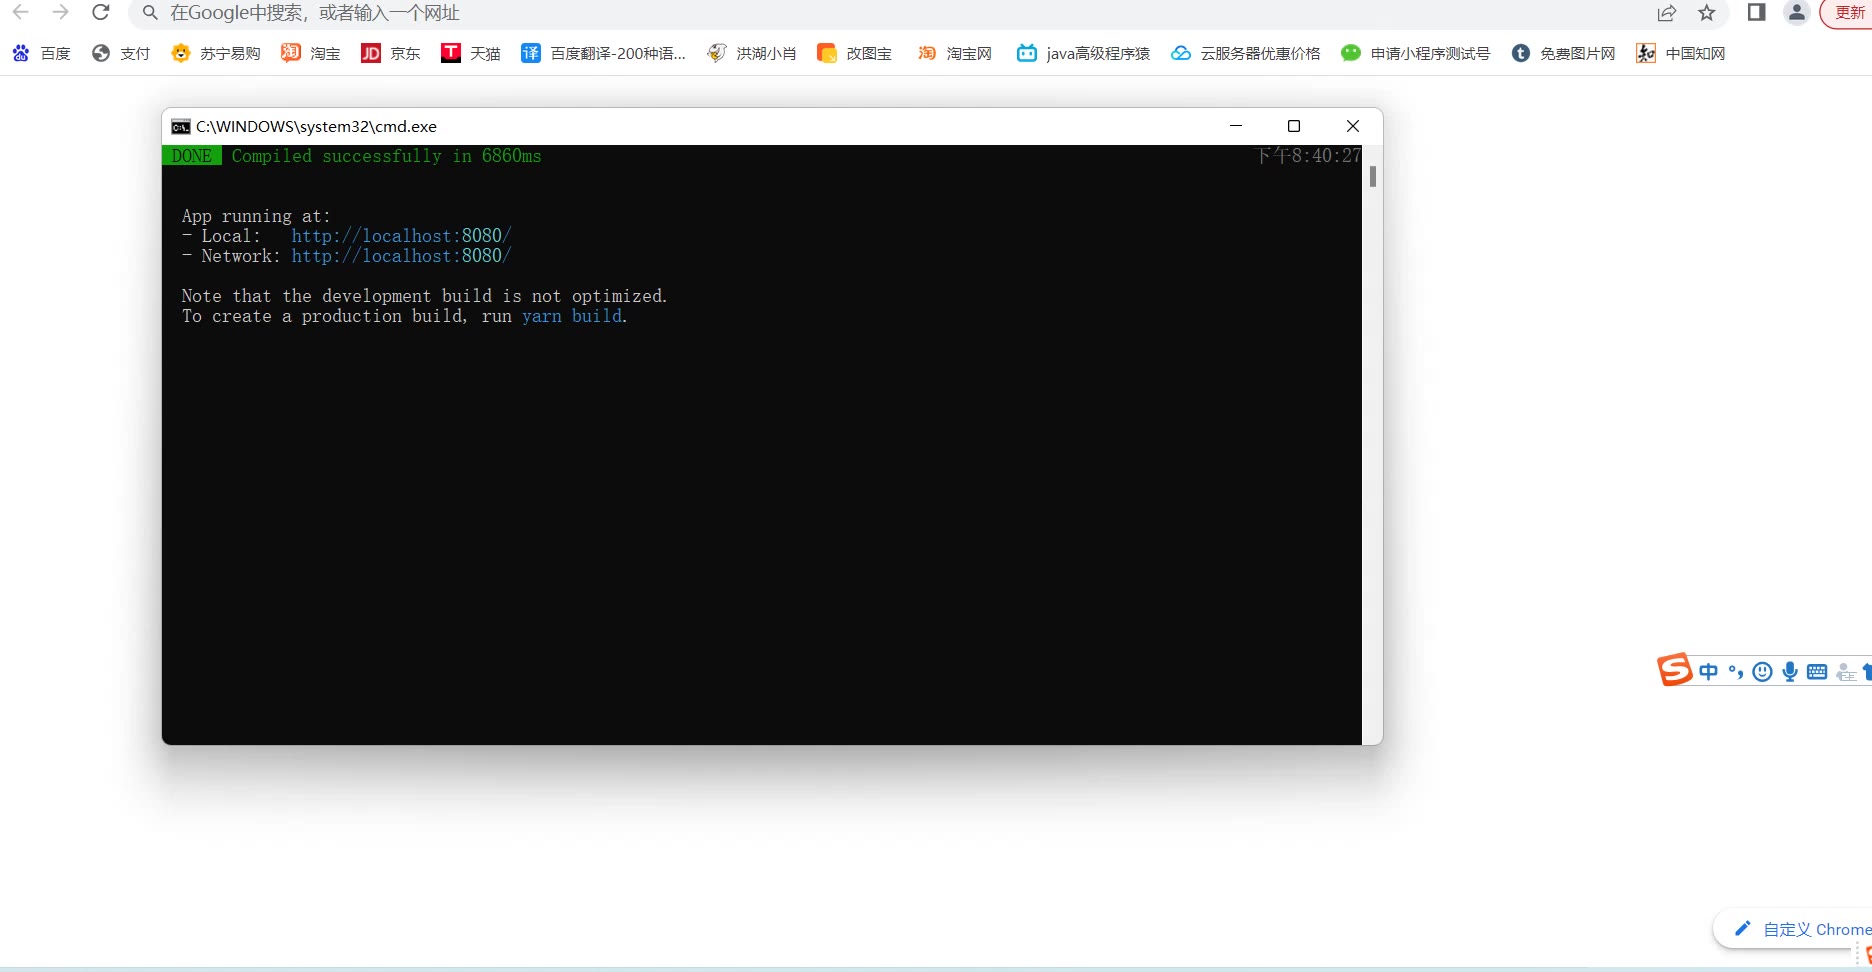Open the 百度 bookmark
1872x972 pixels.
point(41,53)
